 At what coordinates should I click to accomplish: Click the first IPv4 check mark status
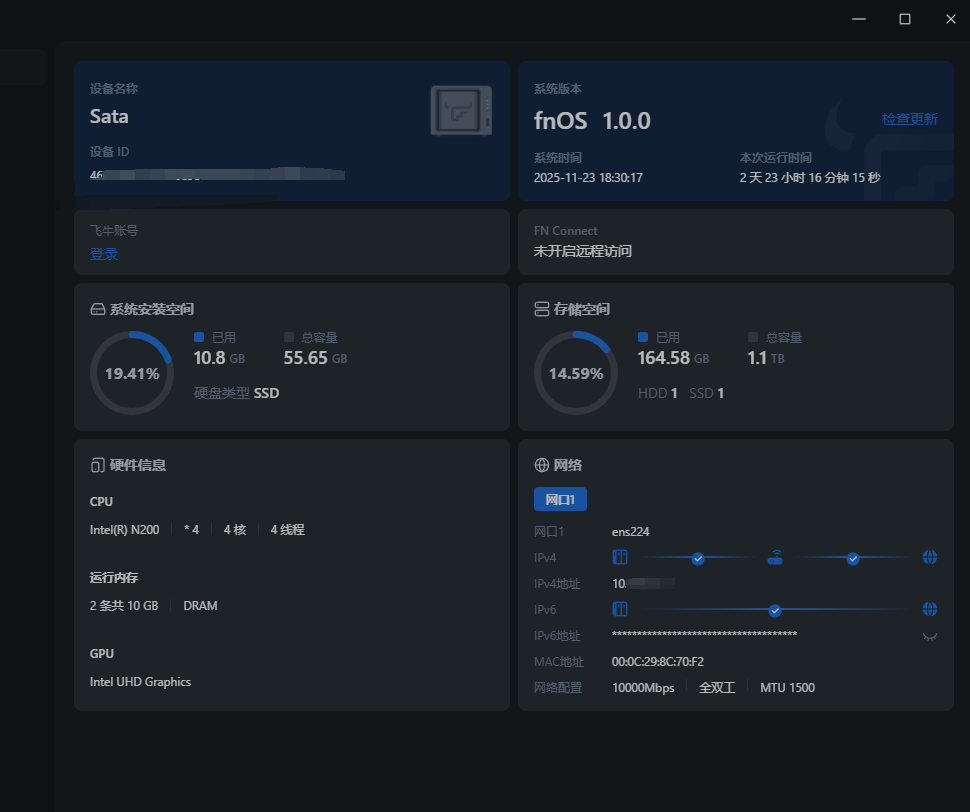pos(698,558)
